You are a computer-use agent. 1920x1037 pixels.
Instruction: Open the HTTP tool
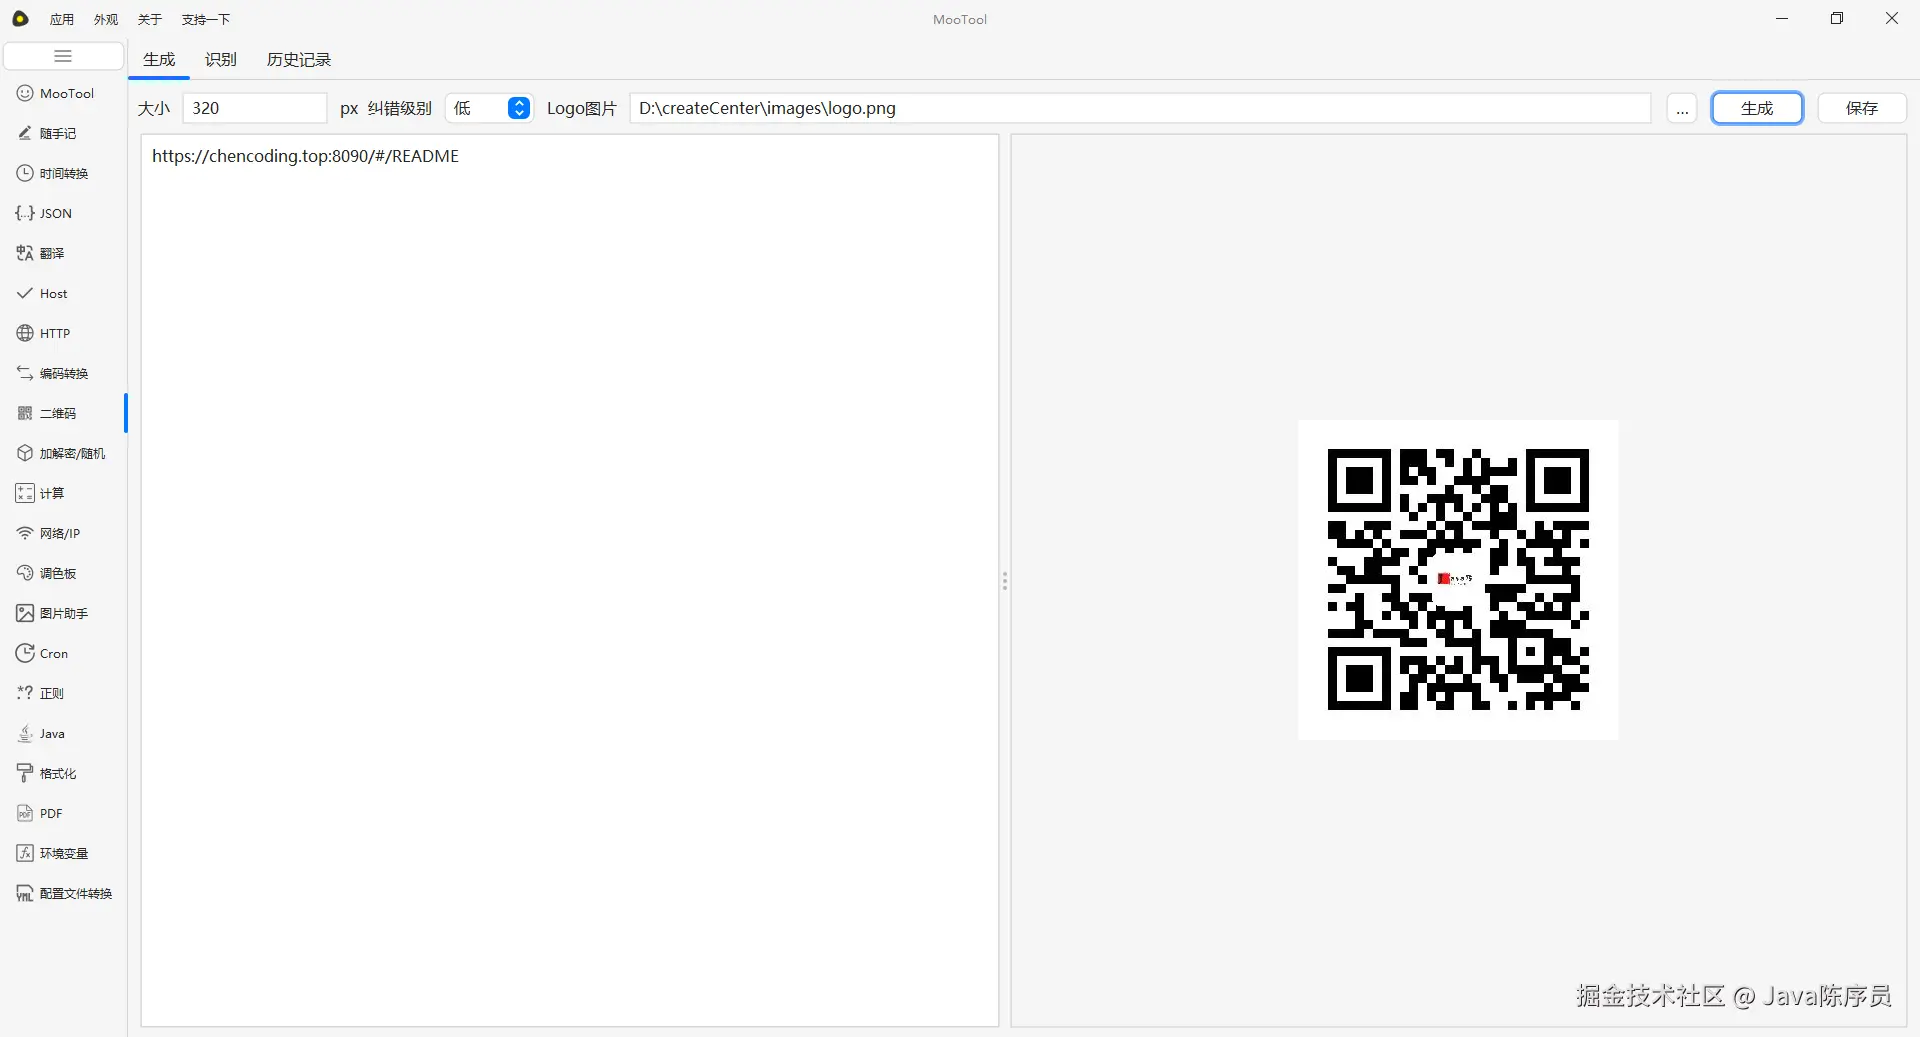64,333
